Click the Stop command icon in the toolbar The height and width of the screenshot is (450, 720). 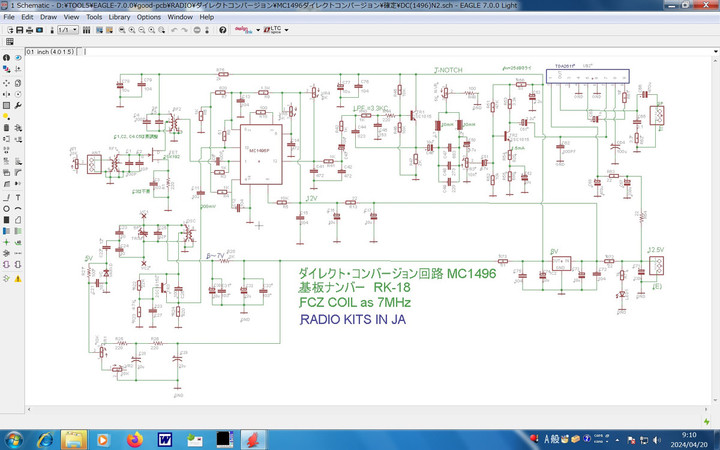196,30
